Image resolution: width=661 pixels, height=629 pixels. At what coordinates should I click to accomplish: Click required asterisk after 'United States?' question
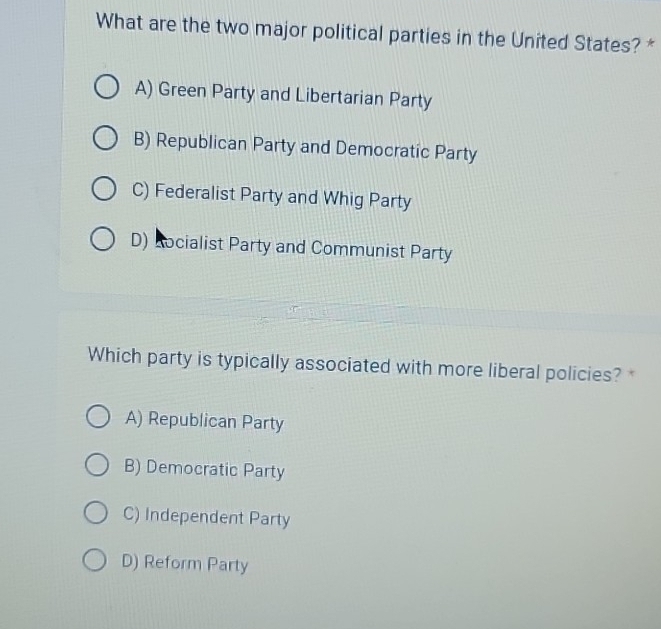pyautogui.click(x=651, y=43)
